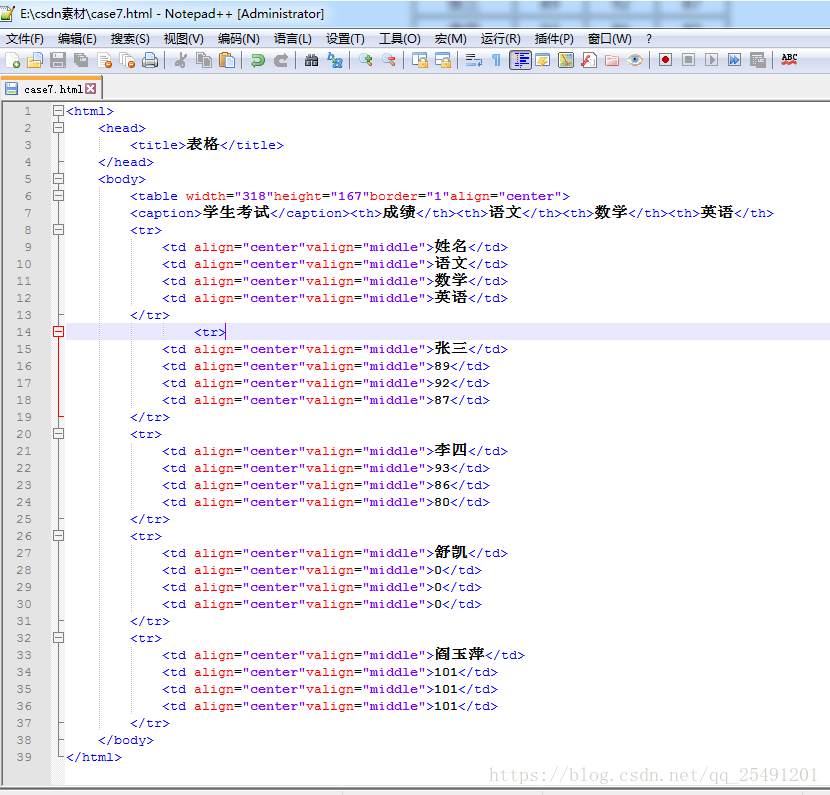Click line number 39 in the margin

click(x=24, y=757)
